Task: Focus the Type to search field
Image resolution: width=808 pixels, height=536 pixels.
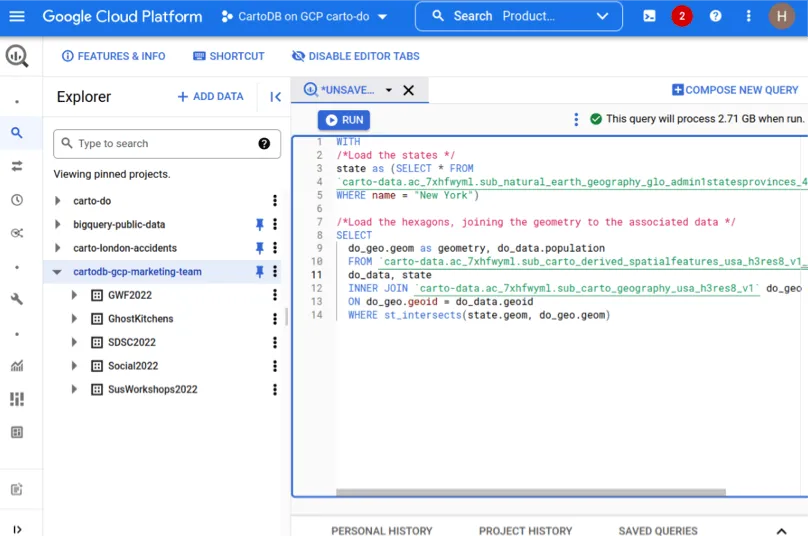Action: (x=167, y=144)
